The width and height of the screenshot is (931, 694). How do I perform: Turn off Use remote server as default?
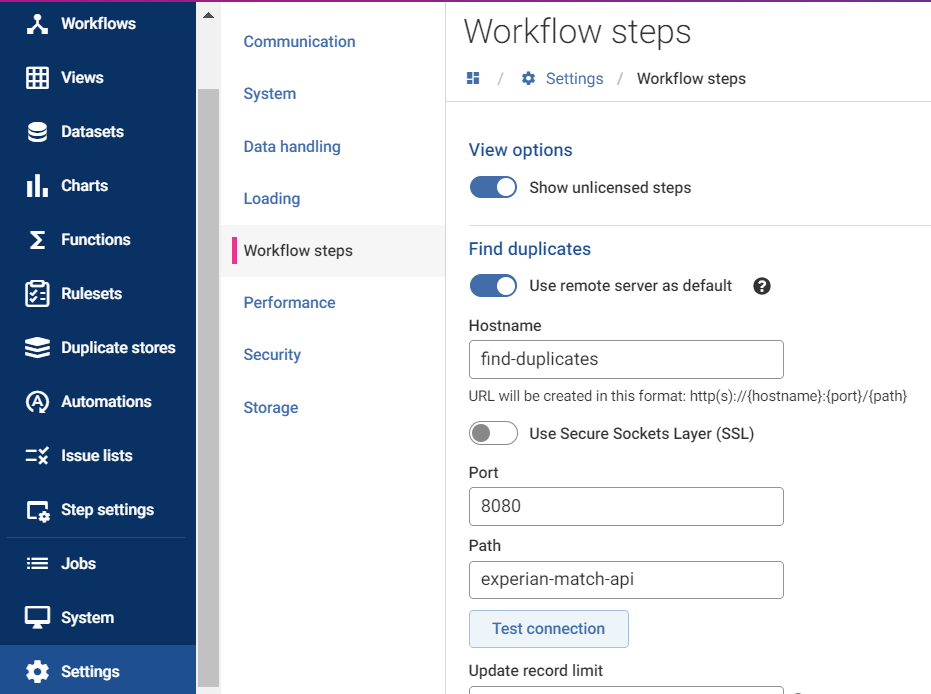tap(493, 286)
